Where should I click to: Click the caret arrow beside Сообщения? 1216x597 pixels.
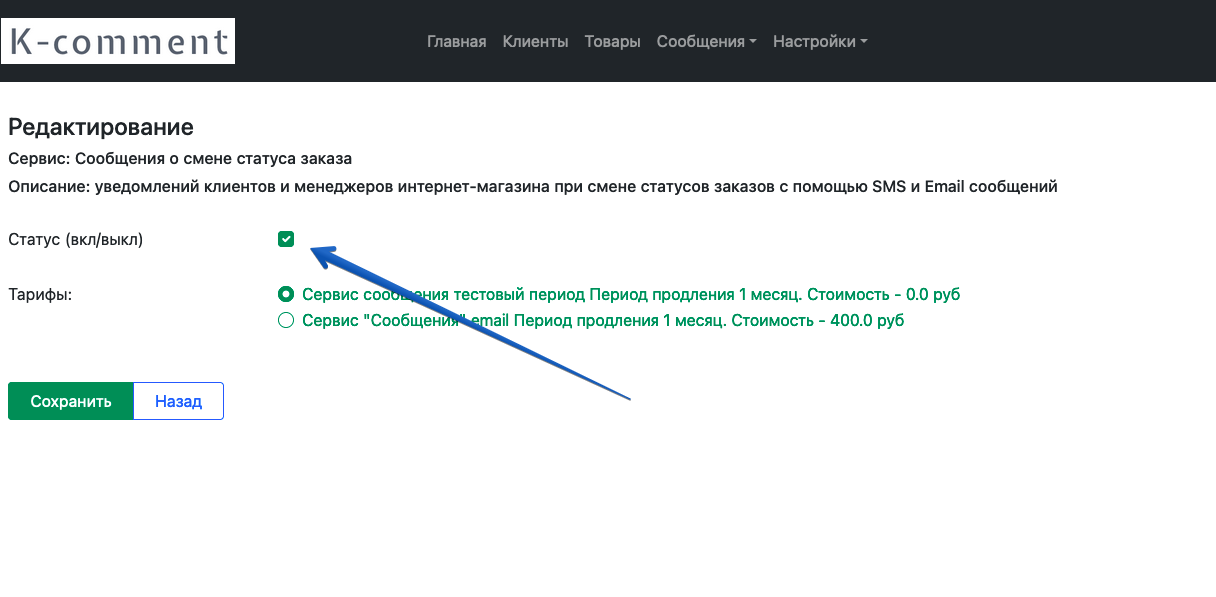coord(753,42)
